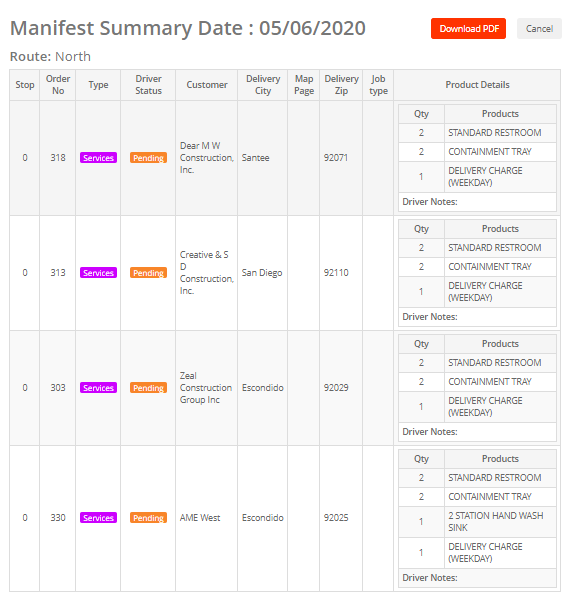Click the San Diego delivery city

pyautogui.click(x=262, y=273)
